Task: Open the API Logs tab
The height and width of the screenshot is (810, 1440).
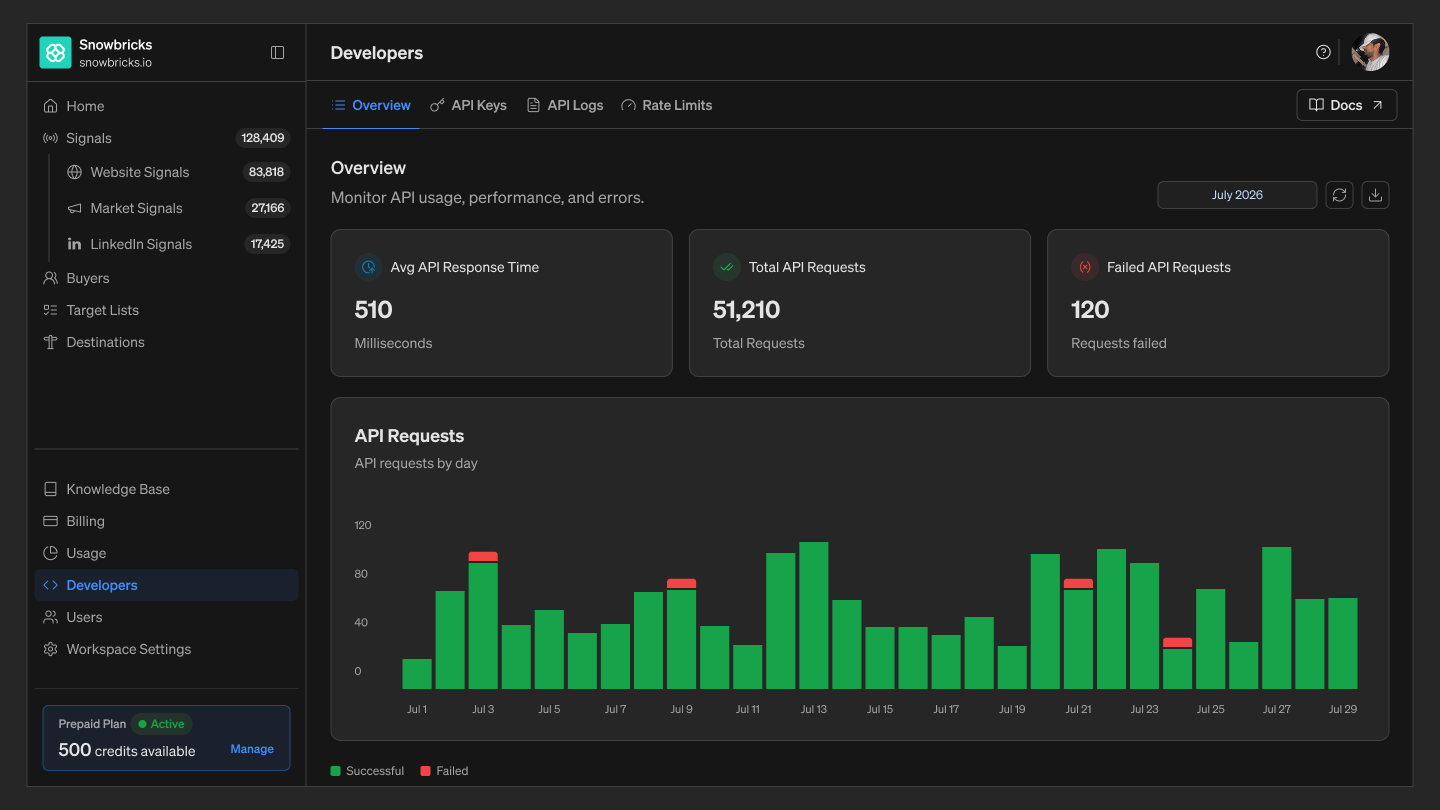Action: (x=565, y=105)
